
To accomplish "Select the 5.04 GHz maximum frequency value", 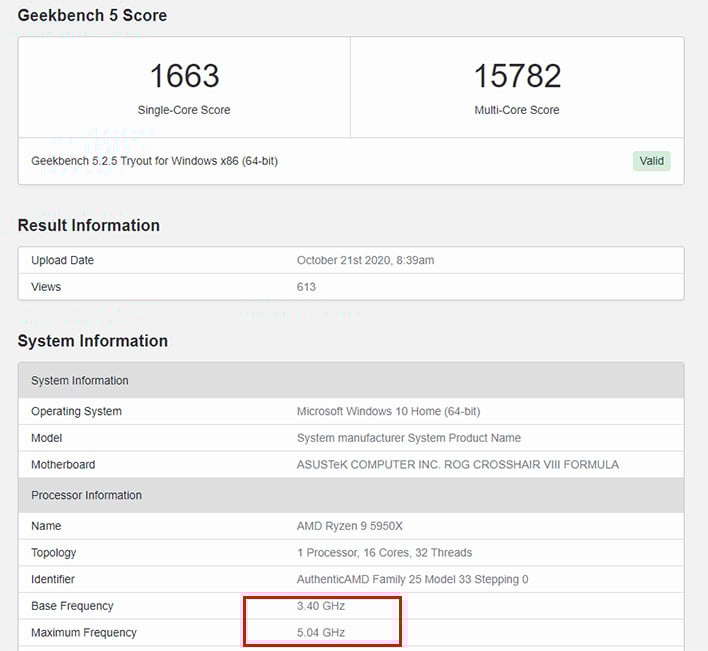I will tap(321, 632).
